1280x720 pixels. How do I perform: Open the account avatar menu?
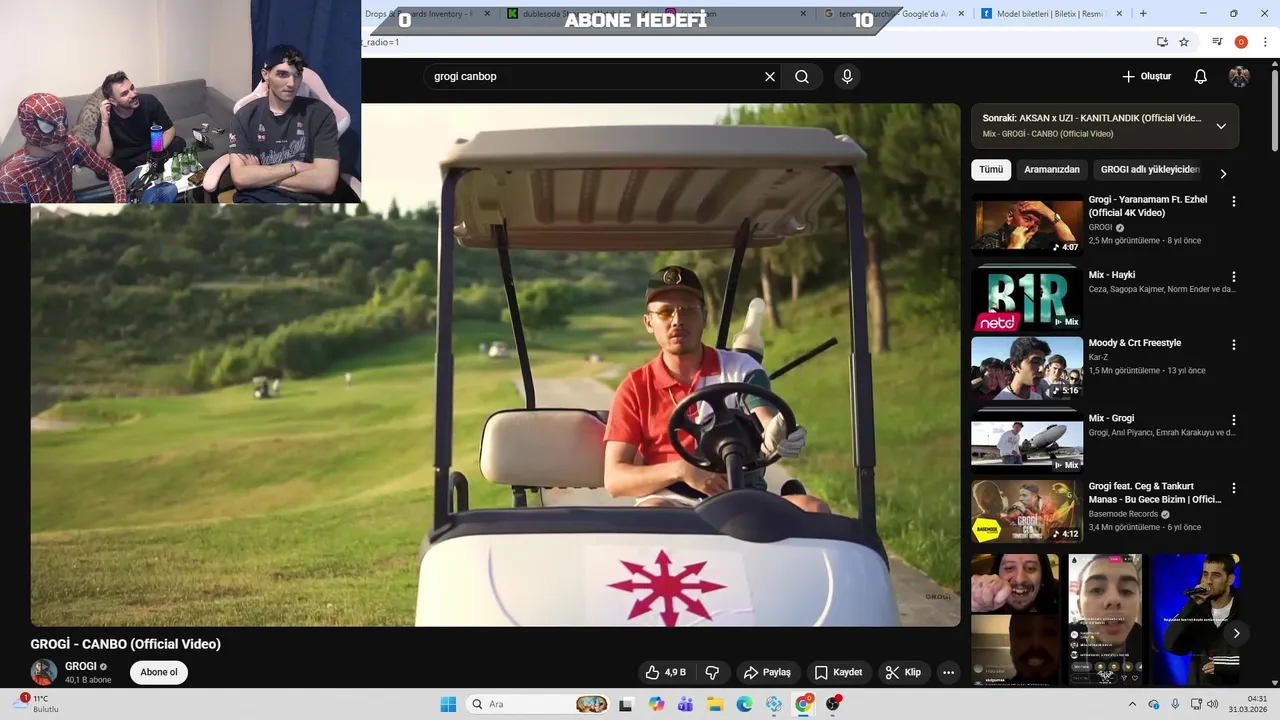click(x=1239, y=77)
